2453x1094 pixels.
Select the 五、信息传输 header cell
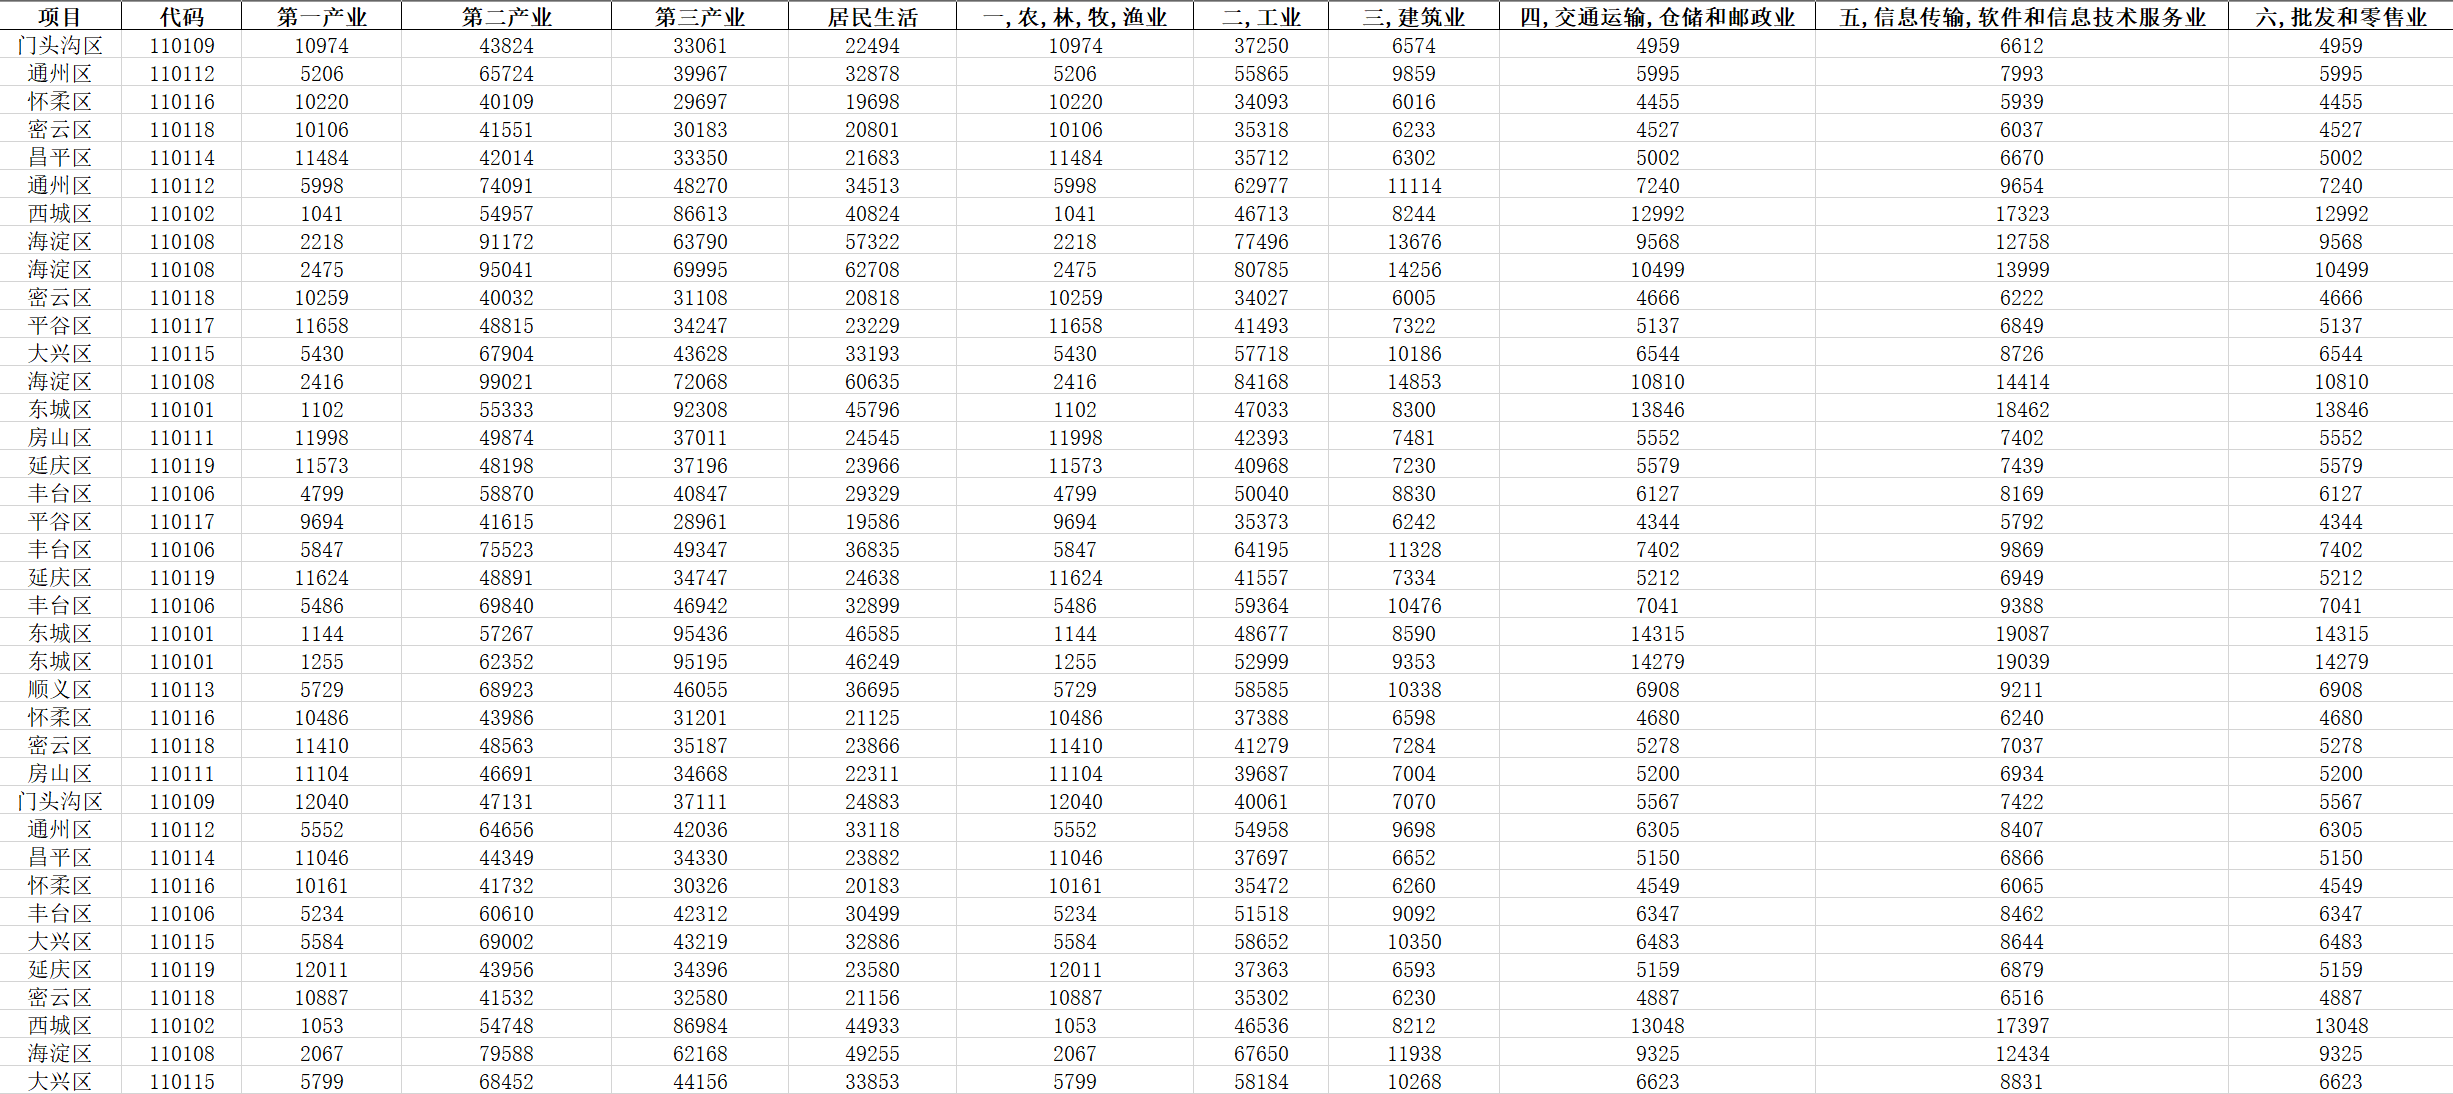[x=2022, y=17]
